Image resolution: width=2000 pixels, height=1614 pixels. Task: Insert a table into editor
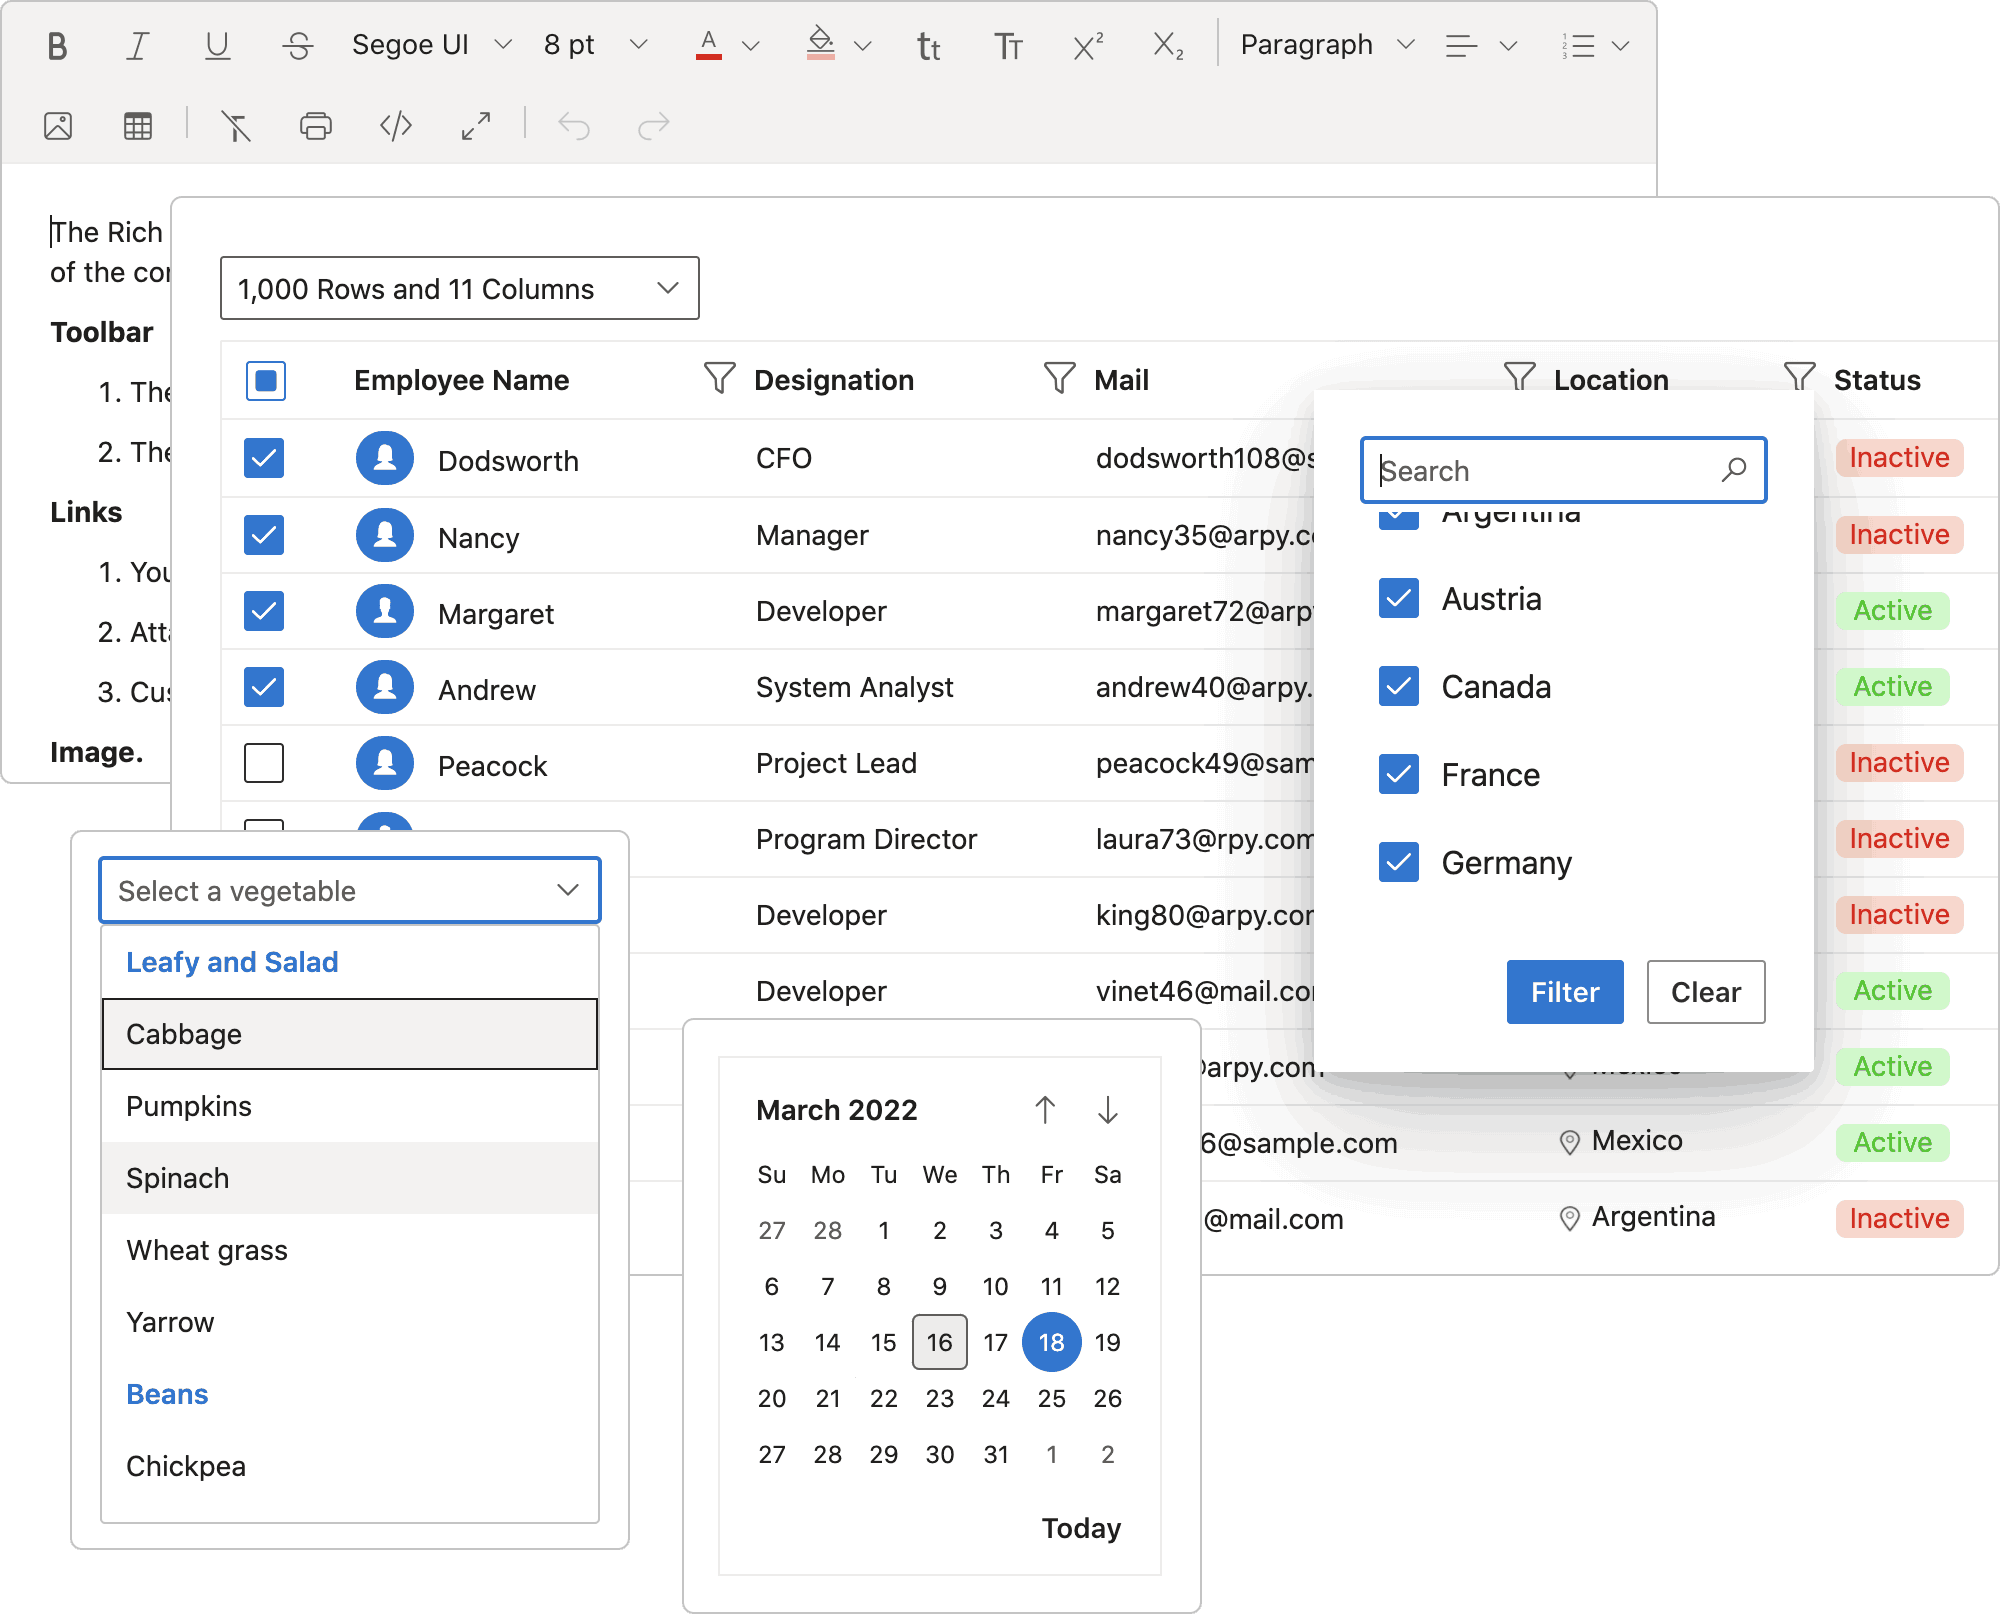click(138, 126)
